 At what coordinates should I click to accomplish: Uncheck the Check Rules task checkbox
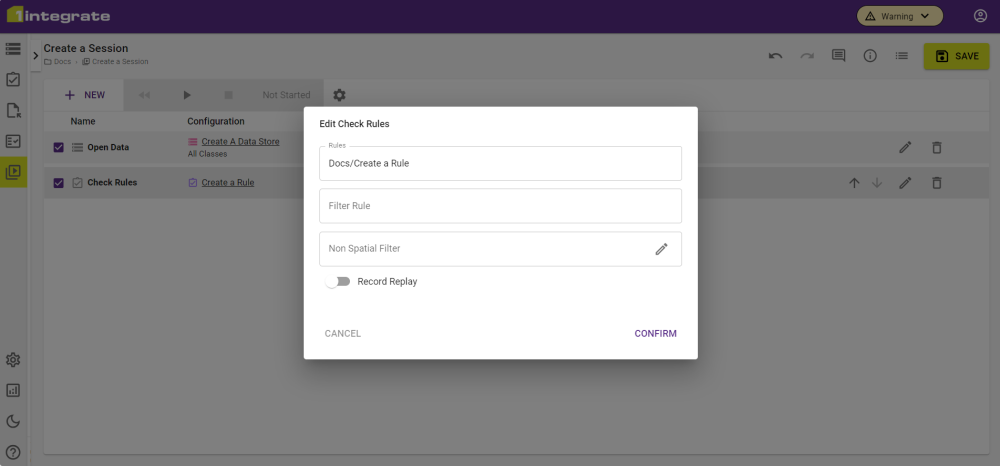point(58,183)
